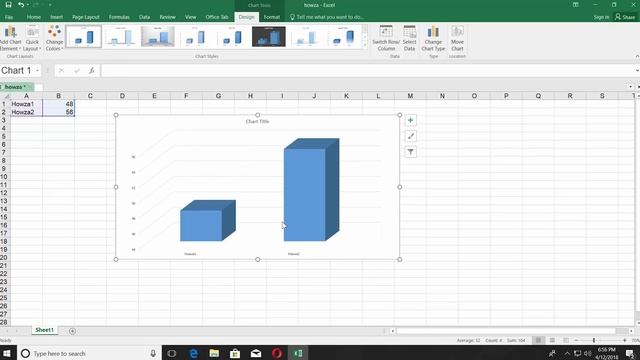This screenshot has height=360, width=640.
Task: Click the Name Box showing Chart 1
Action: (x=17, y=71)
